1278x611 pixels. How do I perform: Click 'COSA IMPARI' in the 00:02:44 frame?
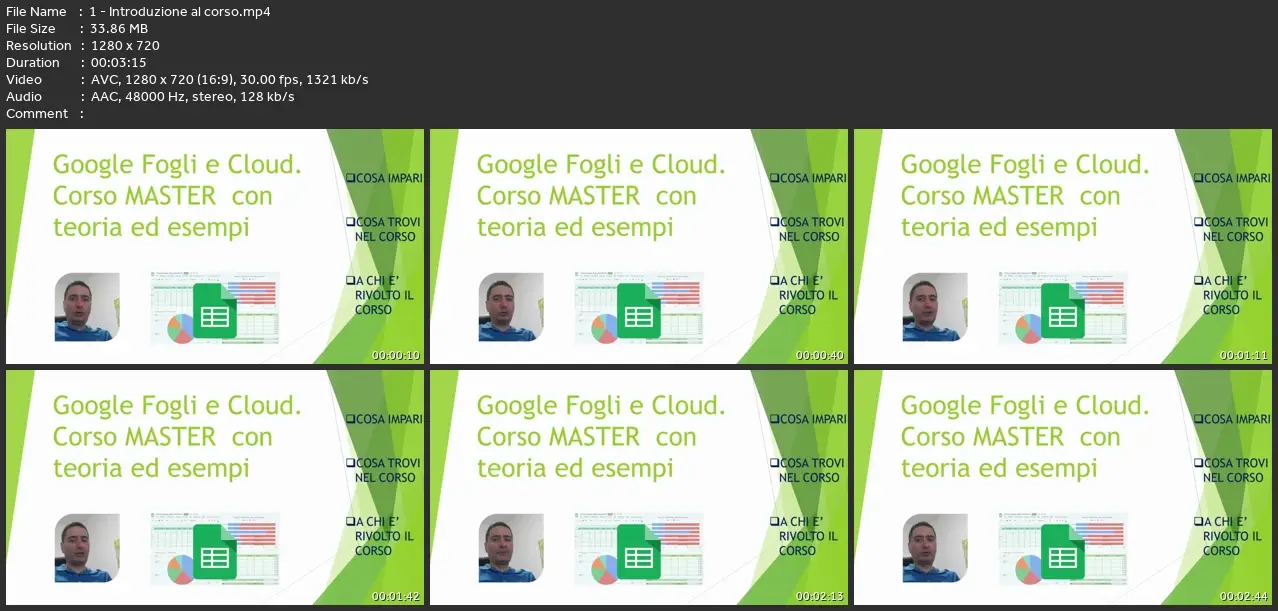pyautogui.click(x=1233, y=420)
